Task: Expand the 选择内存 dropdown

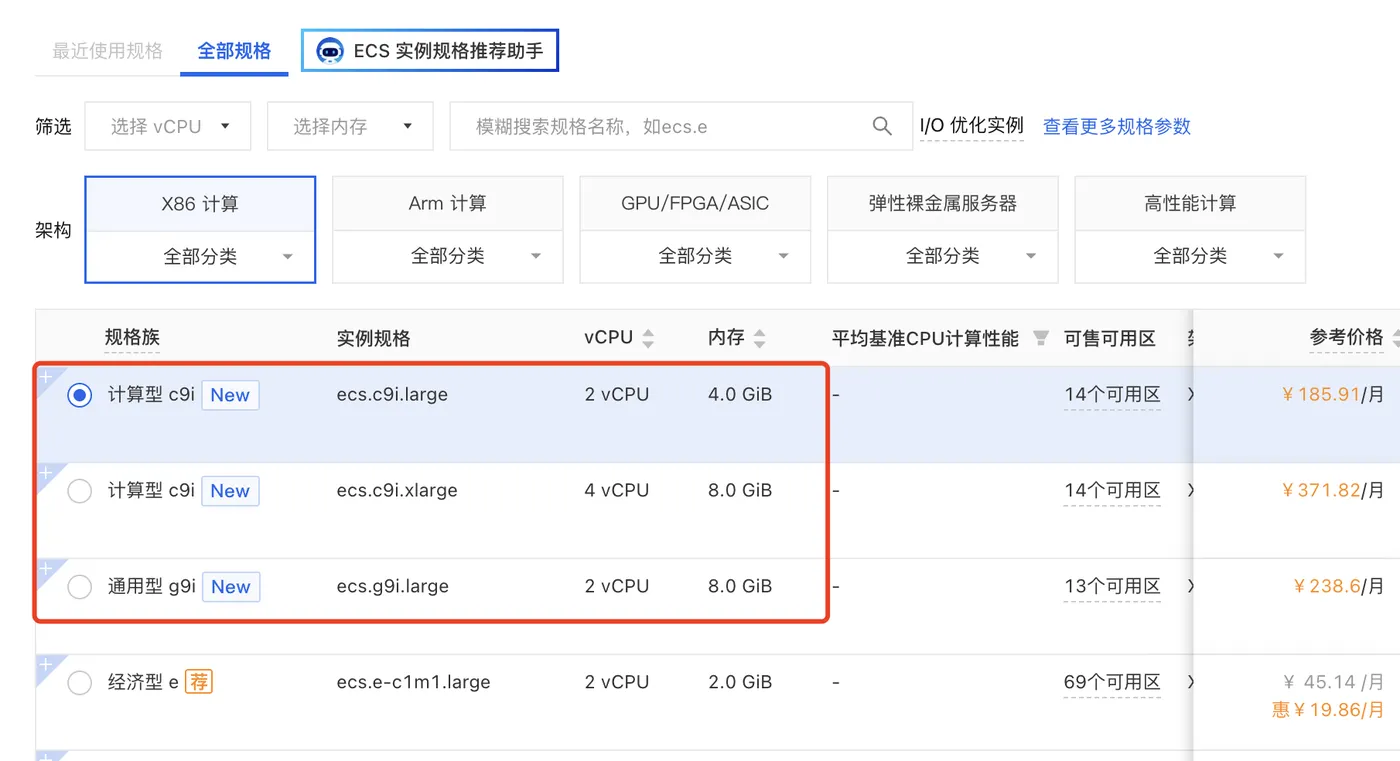Action: point(350,127)
